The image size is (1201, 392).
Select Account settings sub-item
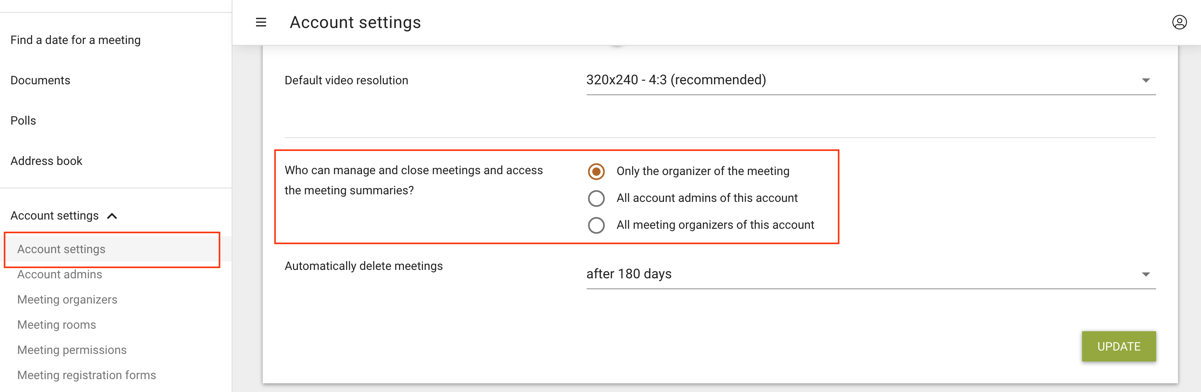coord(61,249)
